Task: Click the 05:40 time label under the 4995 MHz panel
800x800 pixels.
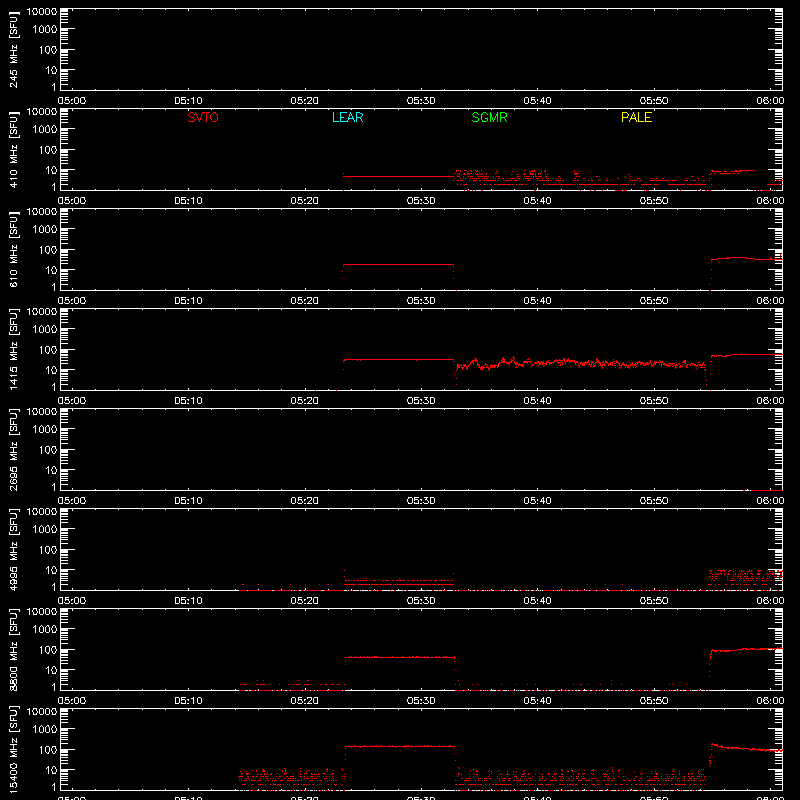Action: point(537,601)
